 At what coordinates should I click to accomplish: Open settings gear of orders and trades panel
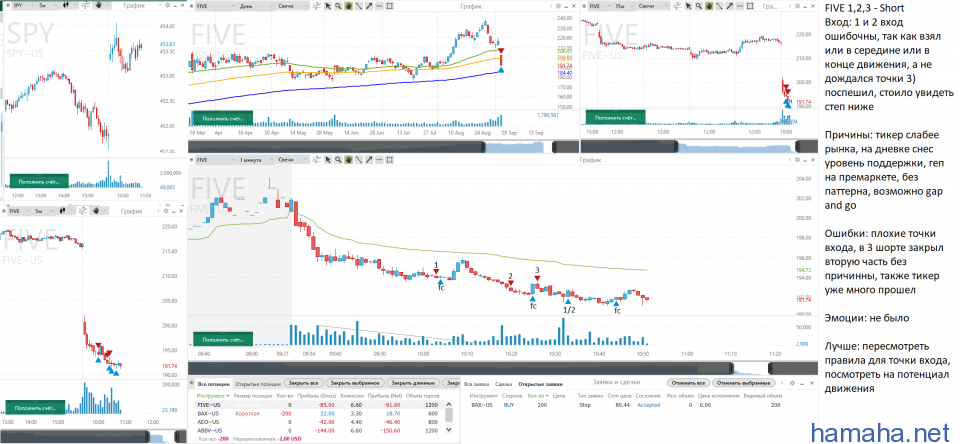pyautogui.click(x=792, y=383)
